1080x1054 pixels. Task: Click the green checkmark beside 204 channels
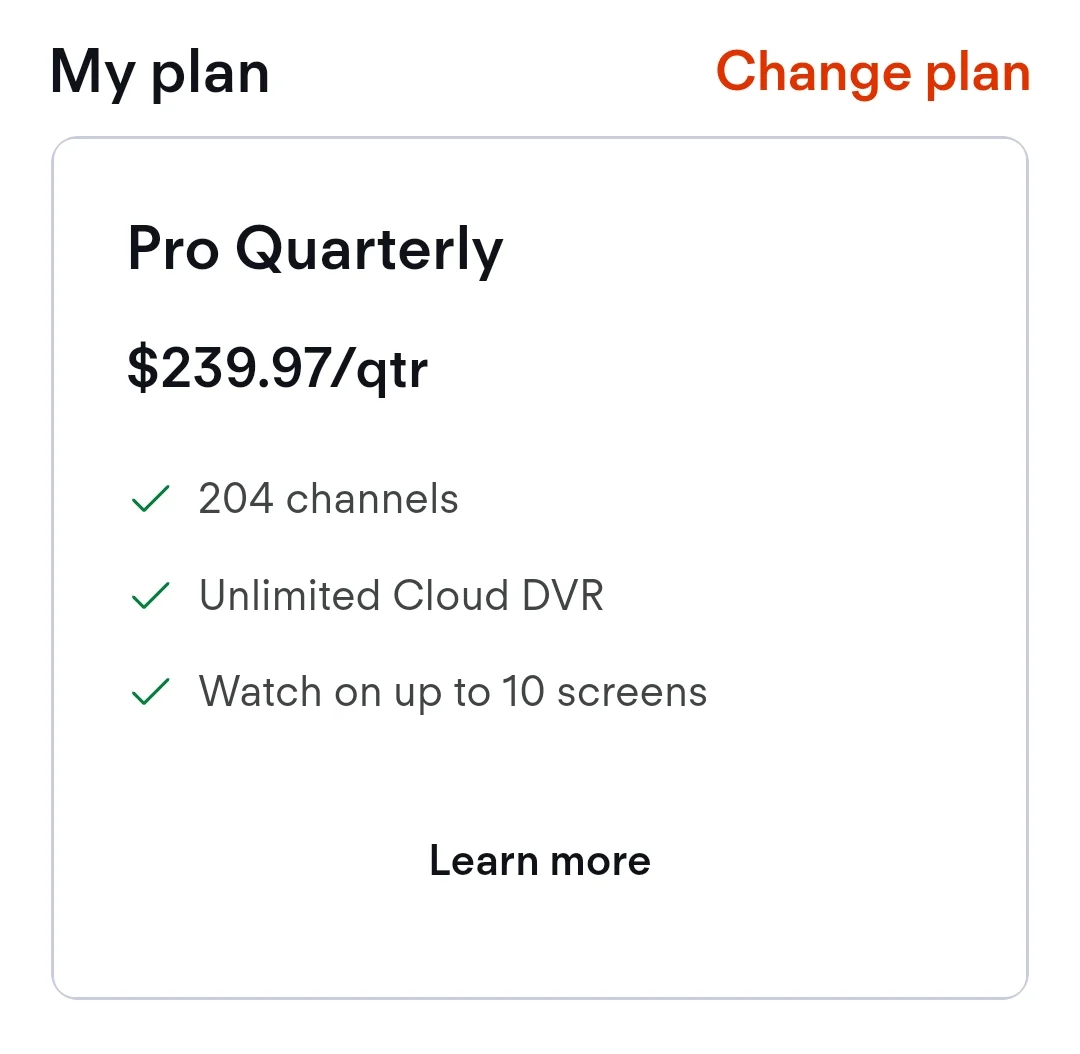[150, 499]
